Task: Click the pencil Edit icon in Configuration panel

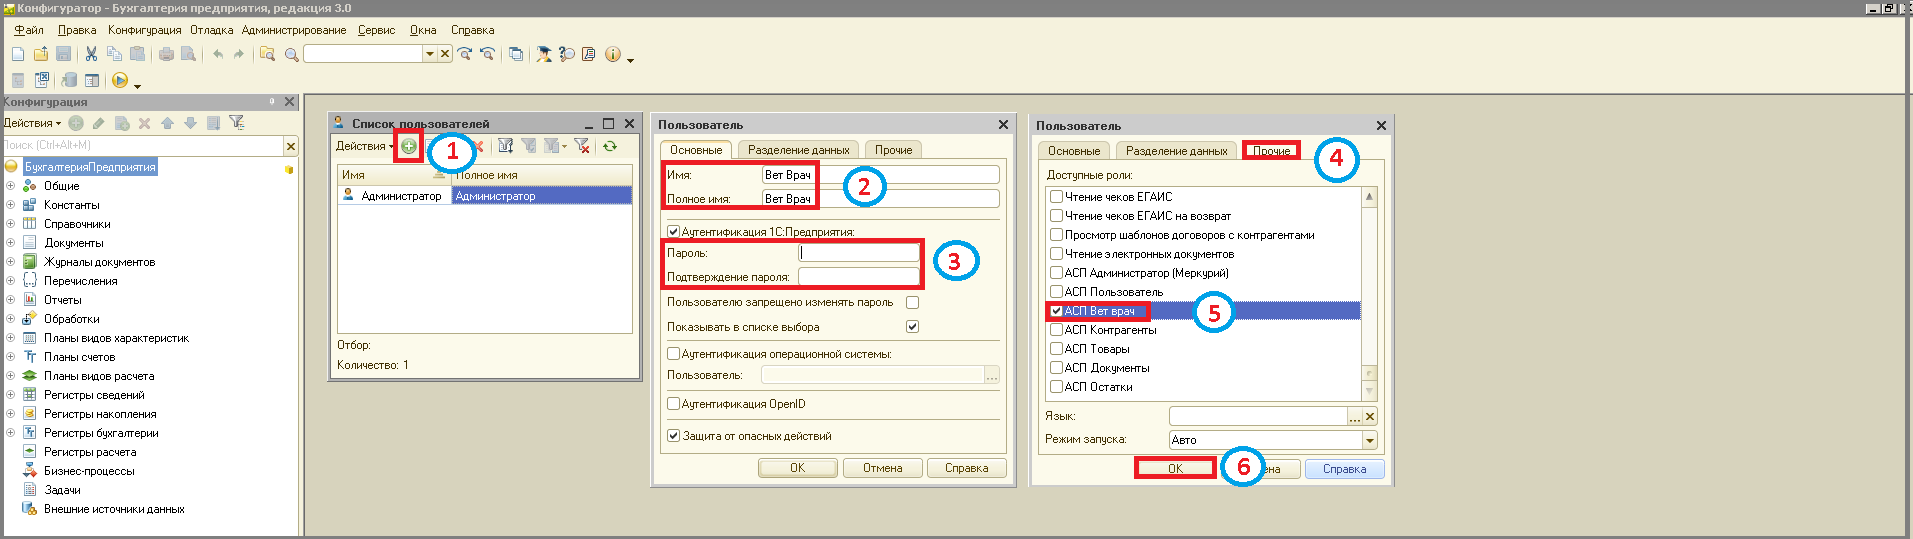Action: pos(98,123)
